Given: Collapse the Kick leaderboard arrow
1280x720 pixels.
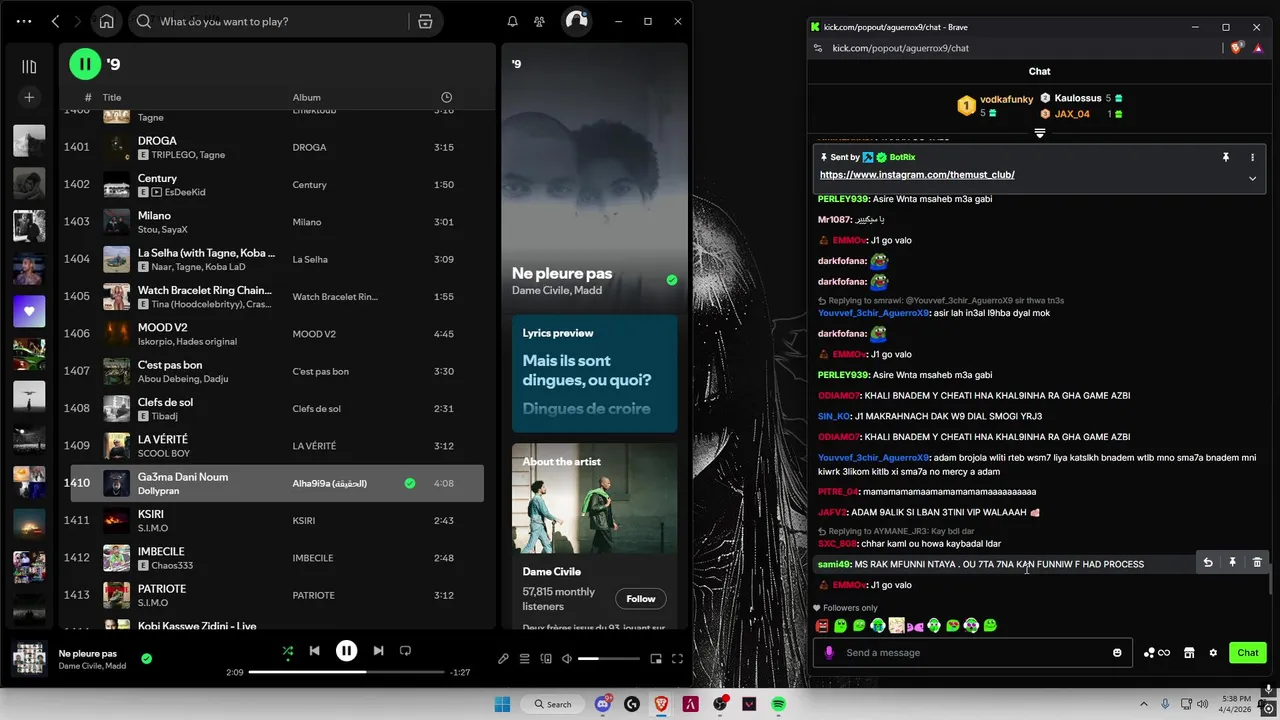Looking at the screenshot, I should click(1039, 134).
